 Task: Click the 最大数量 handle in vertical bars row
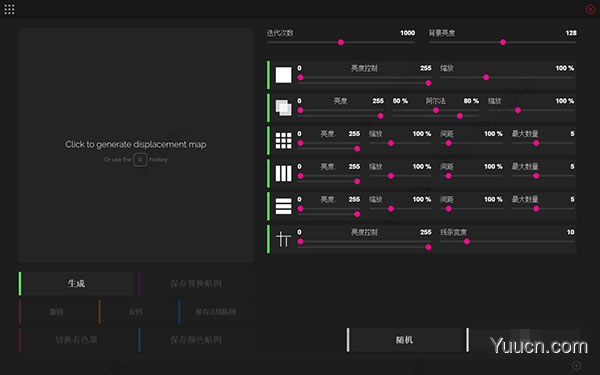[536, 176]
